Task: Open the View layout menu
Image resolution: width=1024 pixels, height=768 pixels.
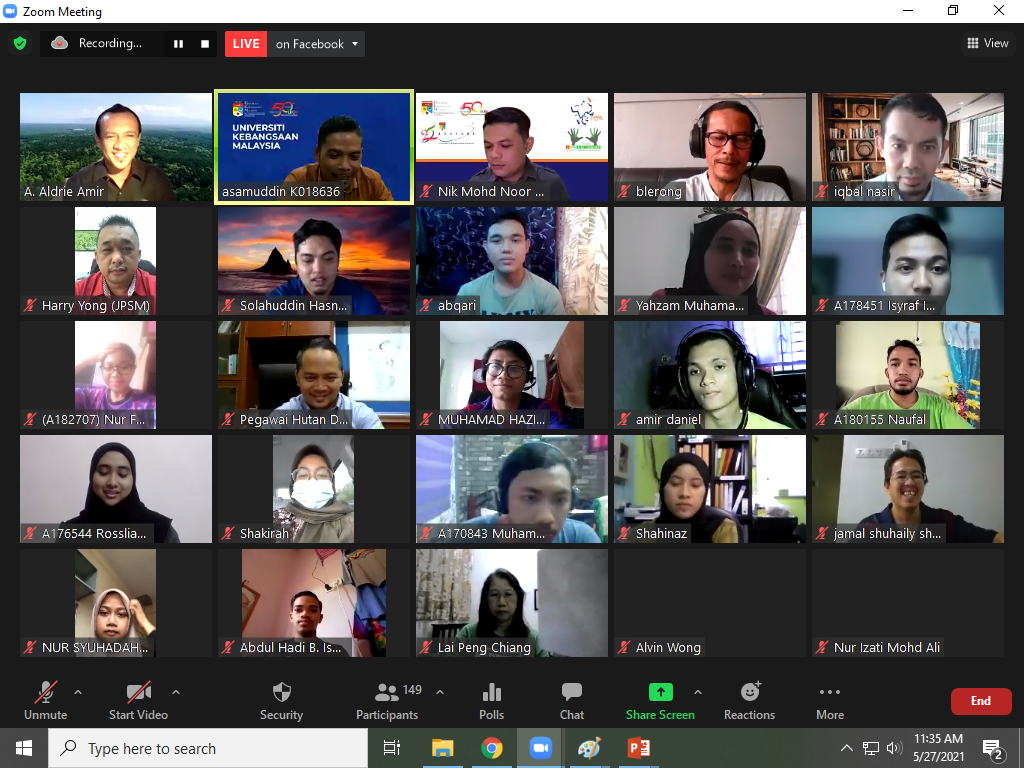Action: (x=987, y=43)
